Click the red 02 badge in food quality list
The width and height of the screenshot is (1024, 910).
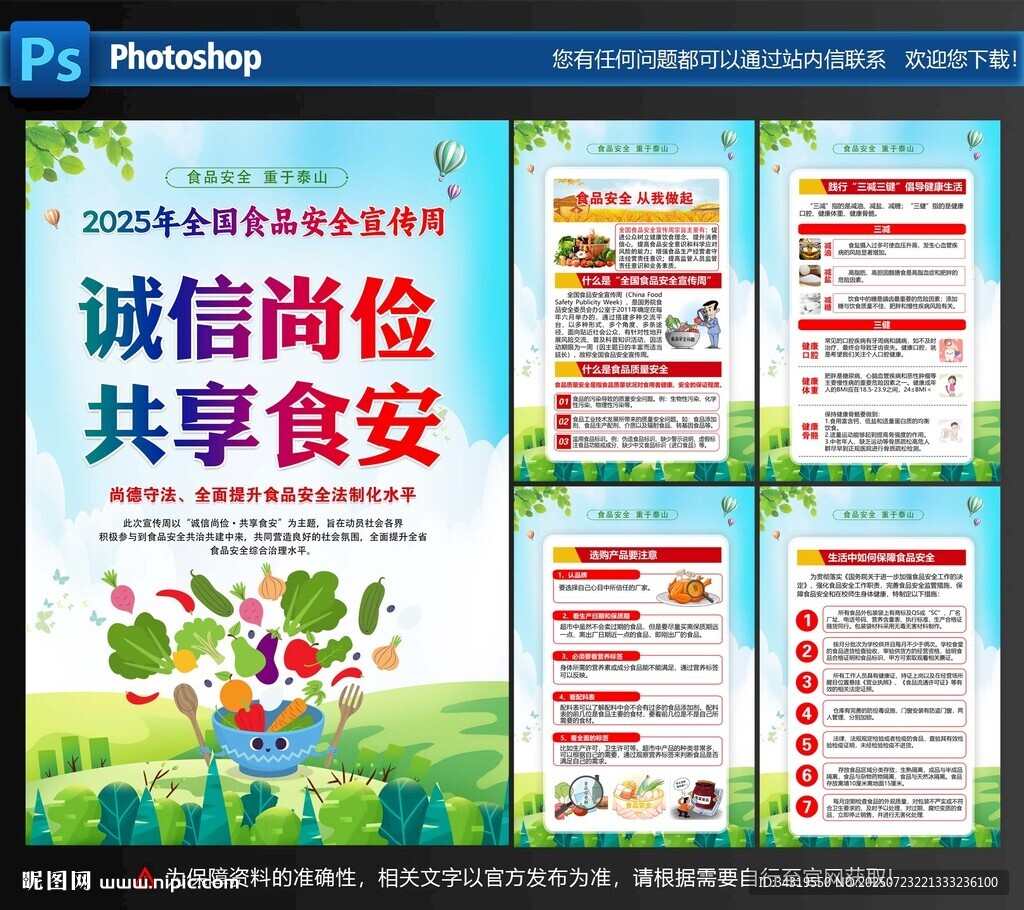click(x=563, y=422)
